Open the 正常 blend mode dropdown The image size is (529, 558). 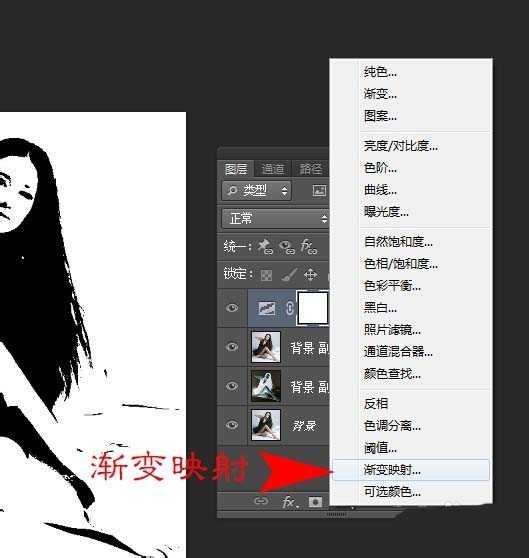click(x=275, y=218)
